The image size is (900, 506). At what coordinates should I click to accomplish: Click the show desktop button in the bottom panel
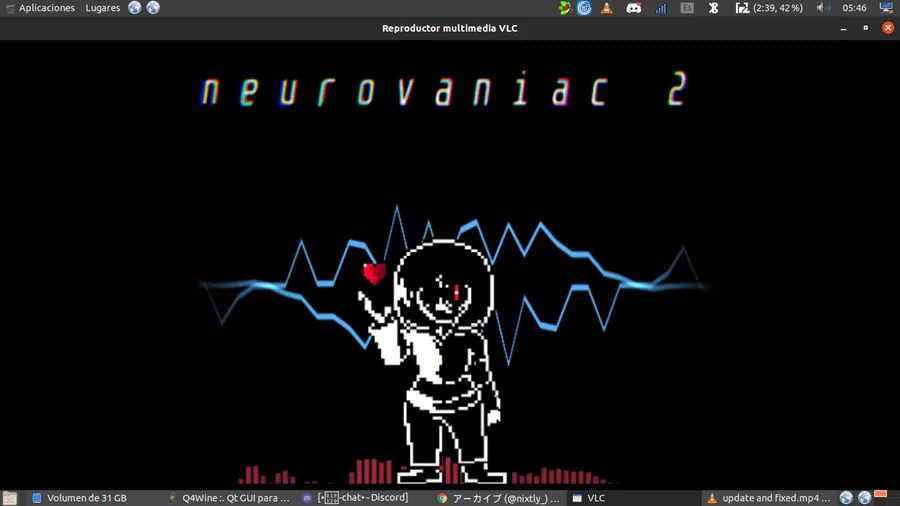click(x=10, y=498)
